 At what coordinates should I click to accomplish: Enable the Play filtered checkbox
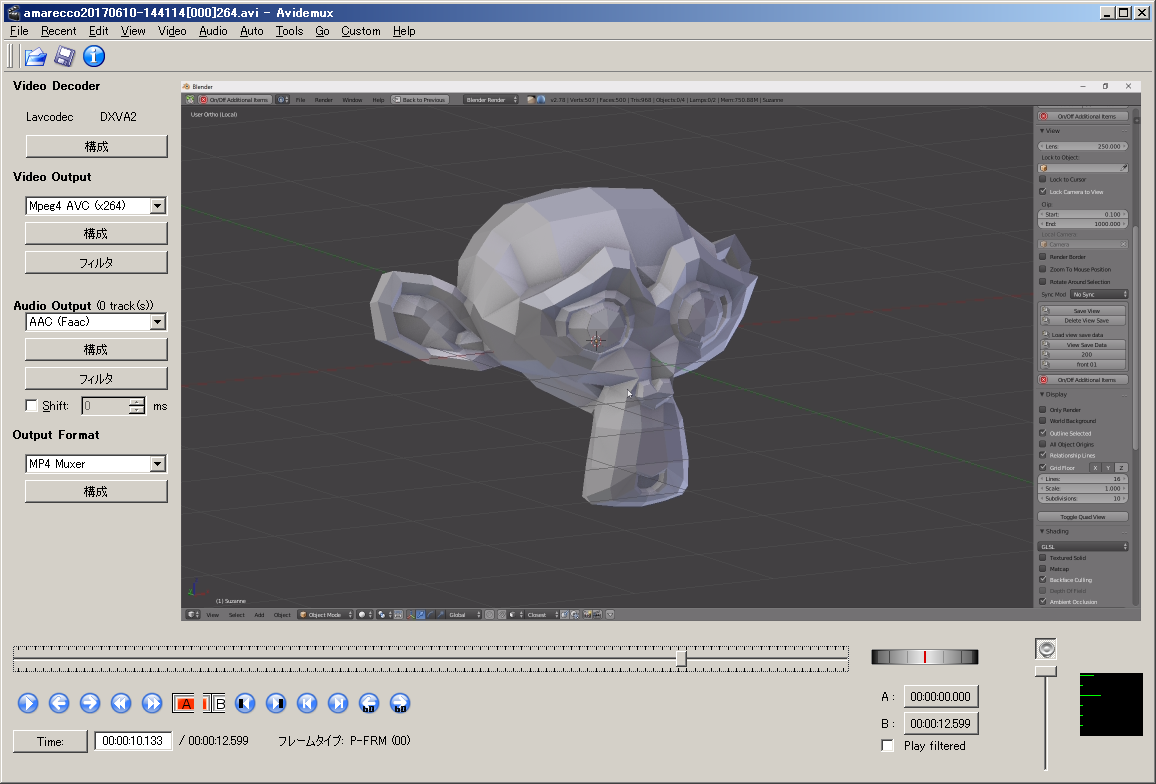[x=888, y=746]
